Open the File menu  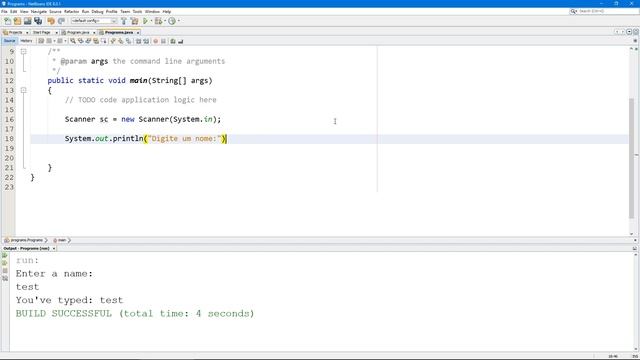pos(4,11)
